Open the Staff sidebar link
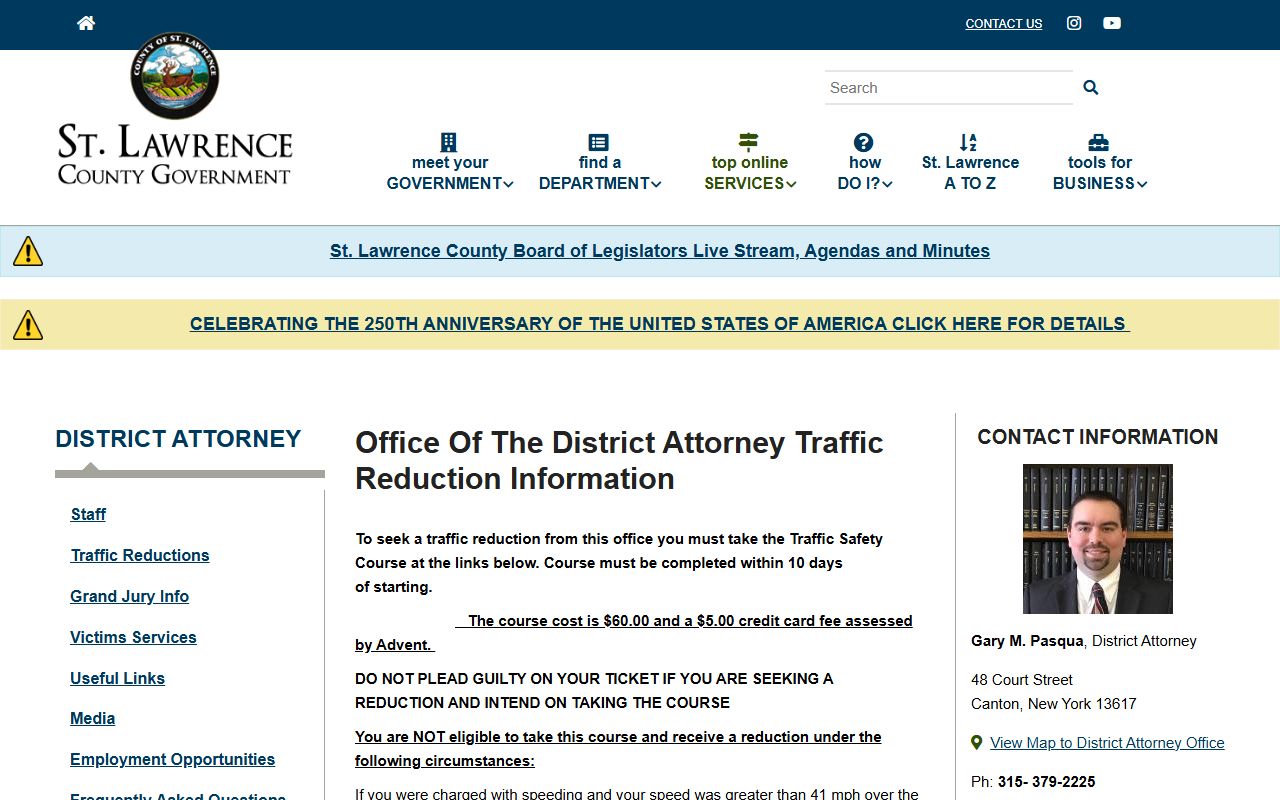The width and height of the screenshot is (1280, 800). click(88, 514)
